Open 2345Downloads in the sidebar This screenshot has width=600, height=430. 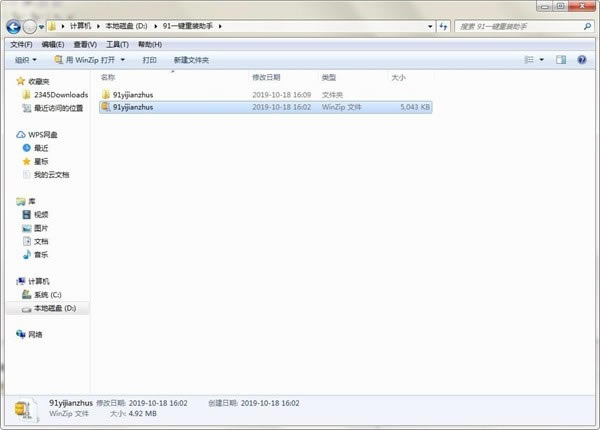(61, 95)
